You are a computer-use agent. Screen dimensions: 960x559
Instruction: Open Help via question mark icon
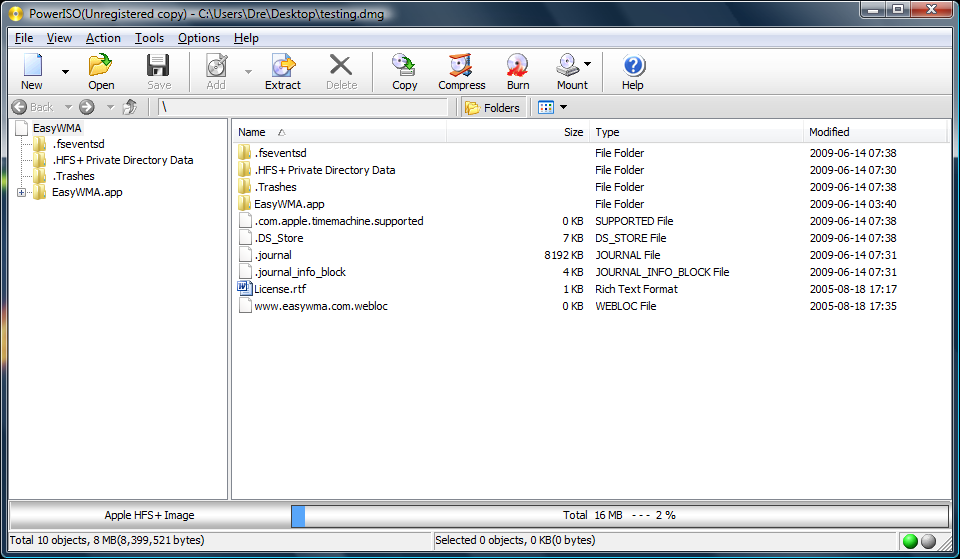tap(633, 66)
